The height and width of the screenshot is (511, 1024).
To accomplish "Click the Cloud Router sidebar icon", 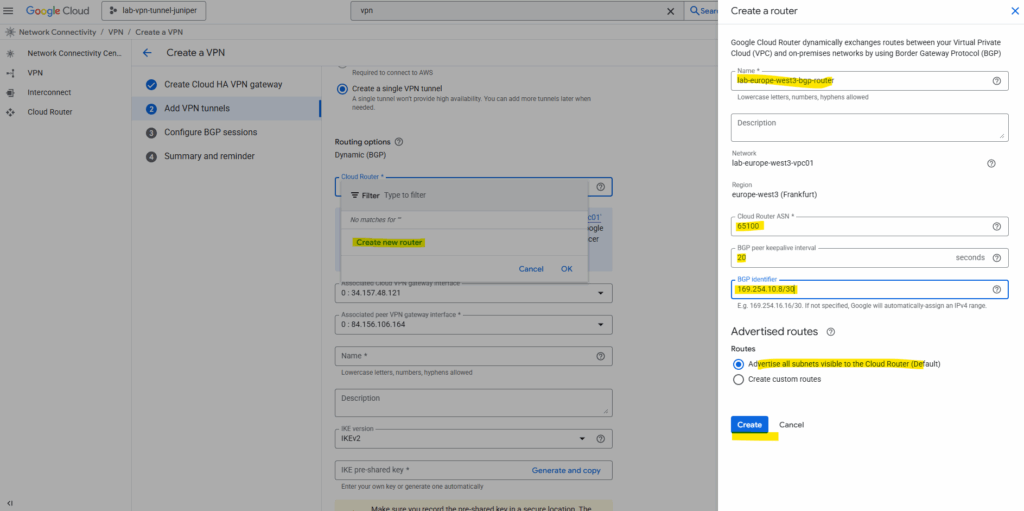I will [10, 112].
